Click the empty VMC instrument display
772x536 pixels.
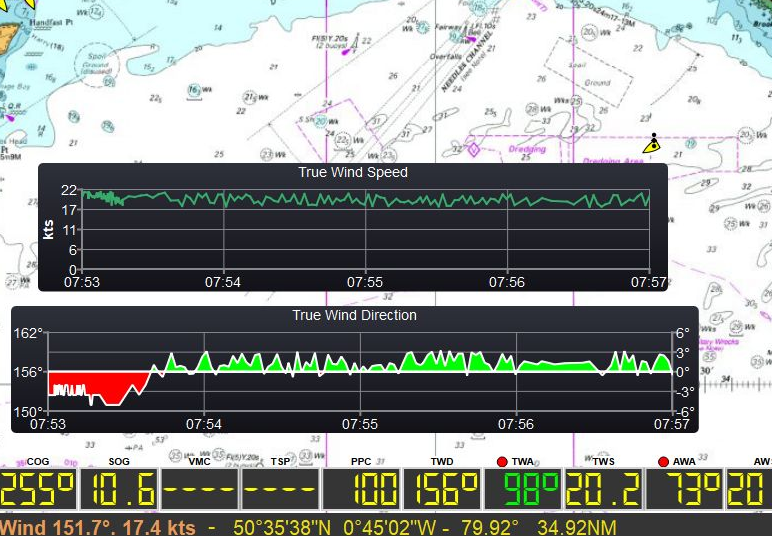[199, 490]
